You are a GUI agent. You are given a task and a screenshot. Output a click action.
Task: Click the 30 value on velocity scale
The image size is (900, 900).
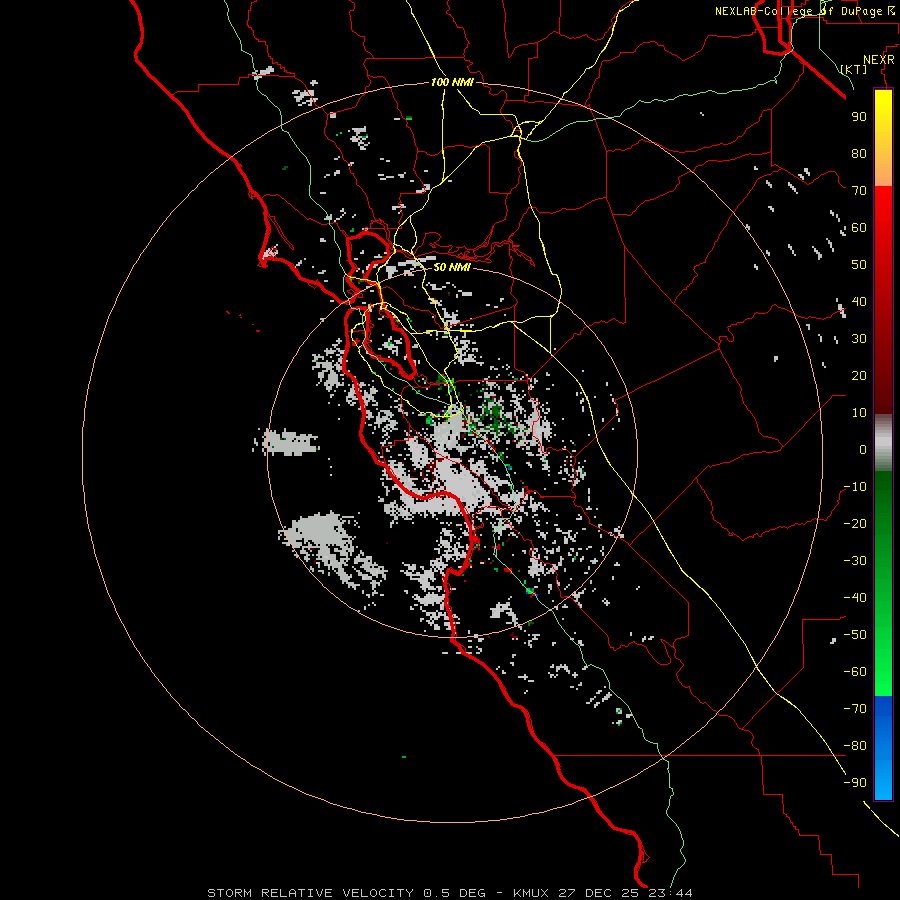tap(859, 339)
